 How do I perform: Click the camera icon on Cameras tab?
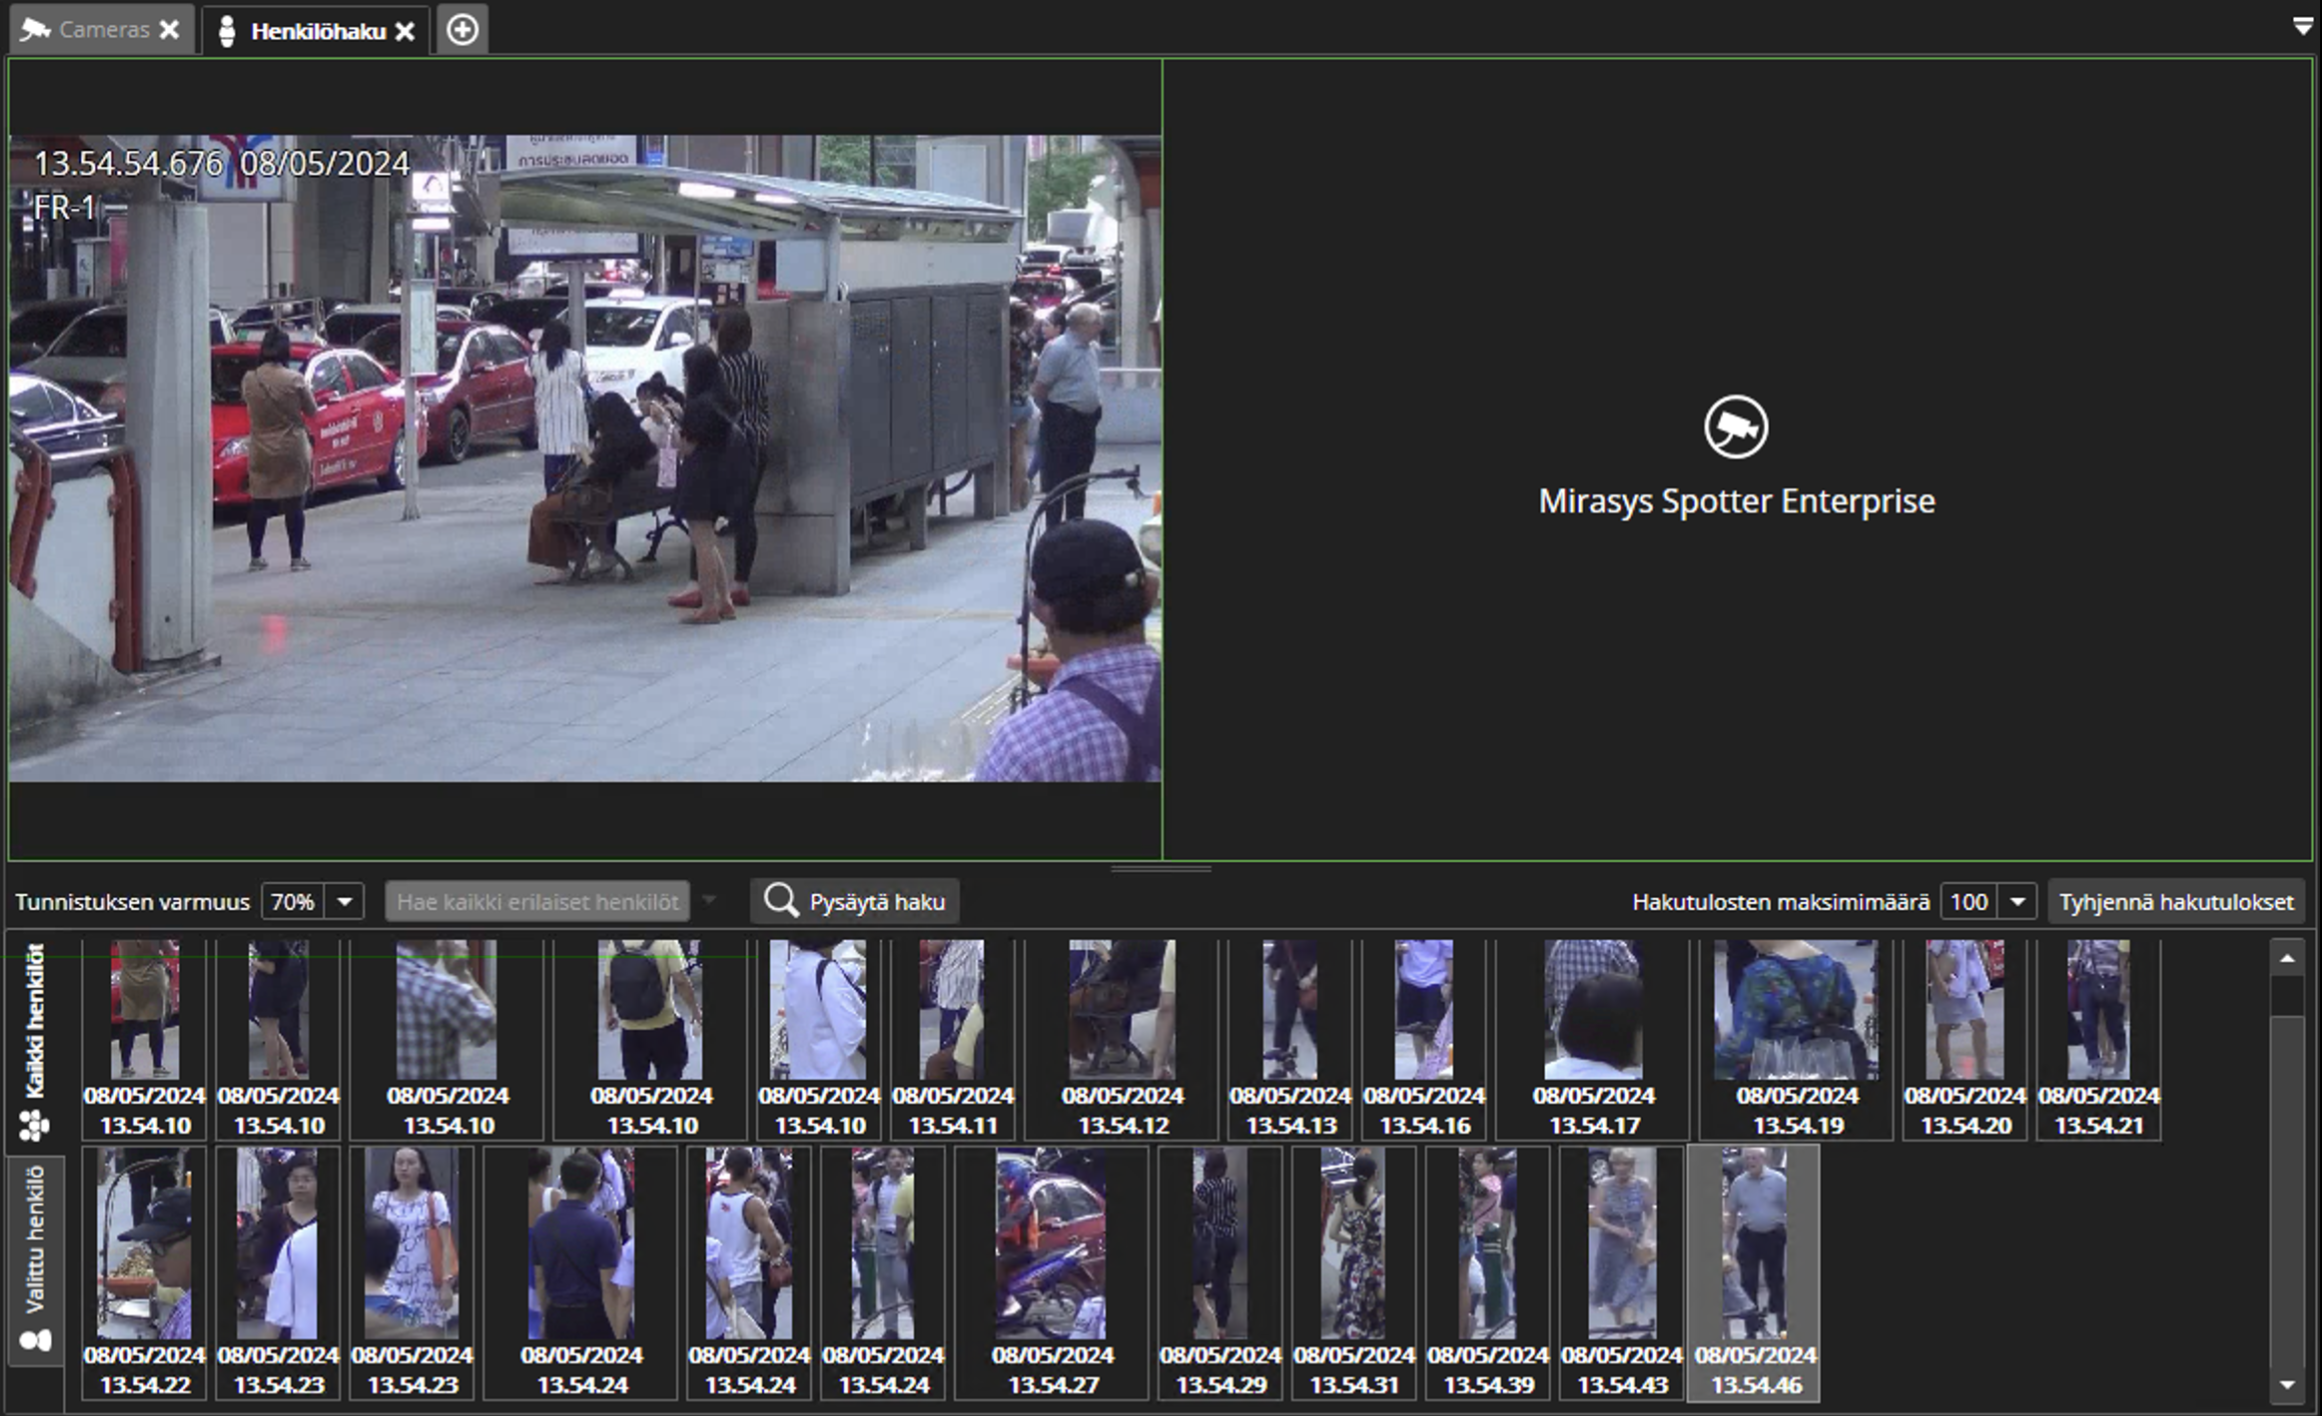click(36, 30)
